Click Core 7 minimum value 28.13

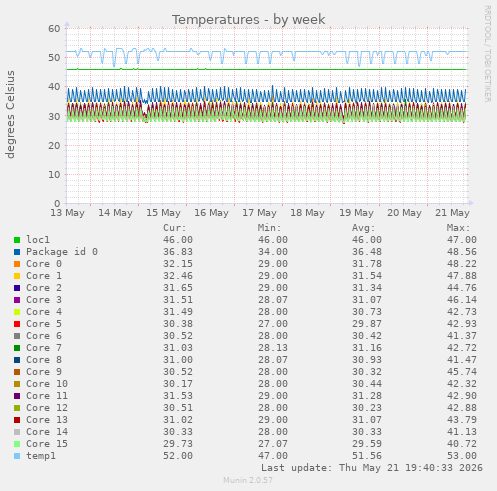point(273,348)
